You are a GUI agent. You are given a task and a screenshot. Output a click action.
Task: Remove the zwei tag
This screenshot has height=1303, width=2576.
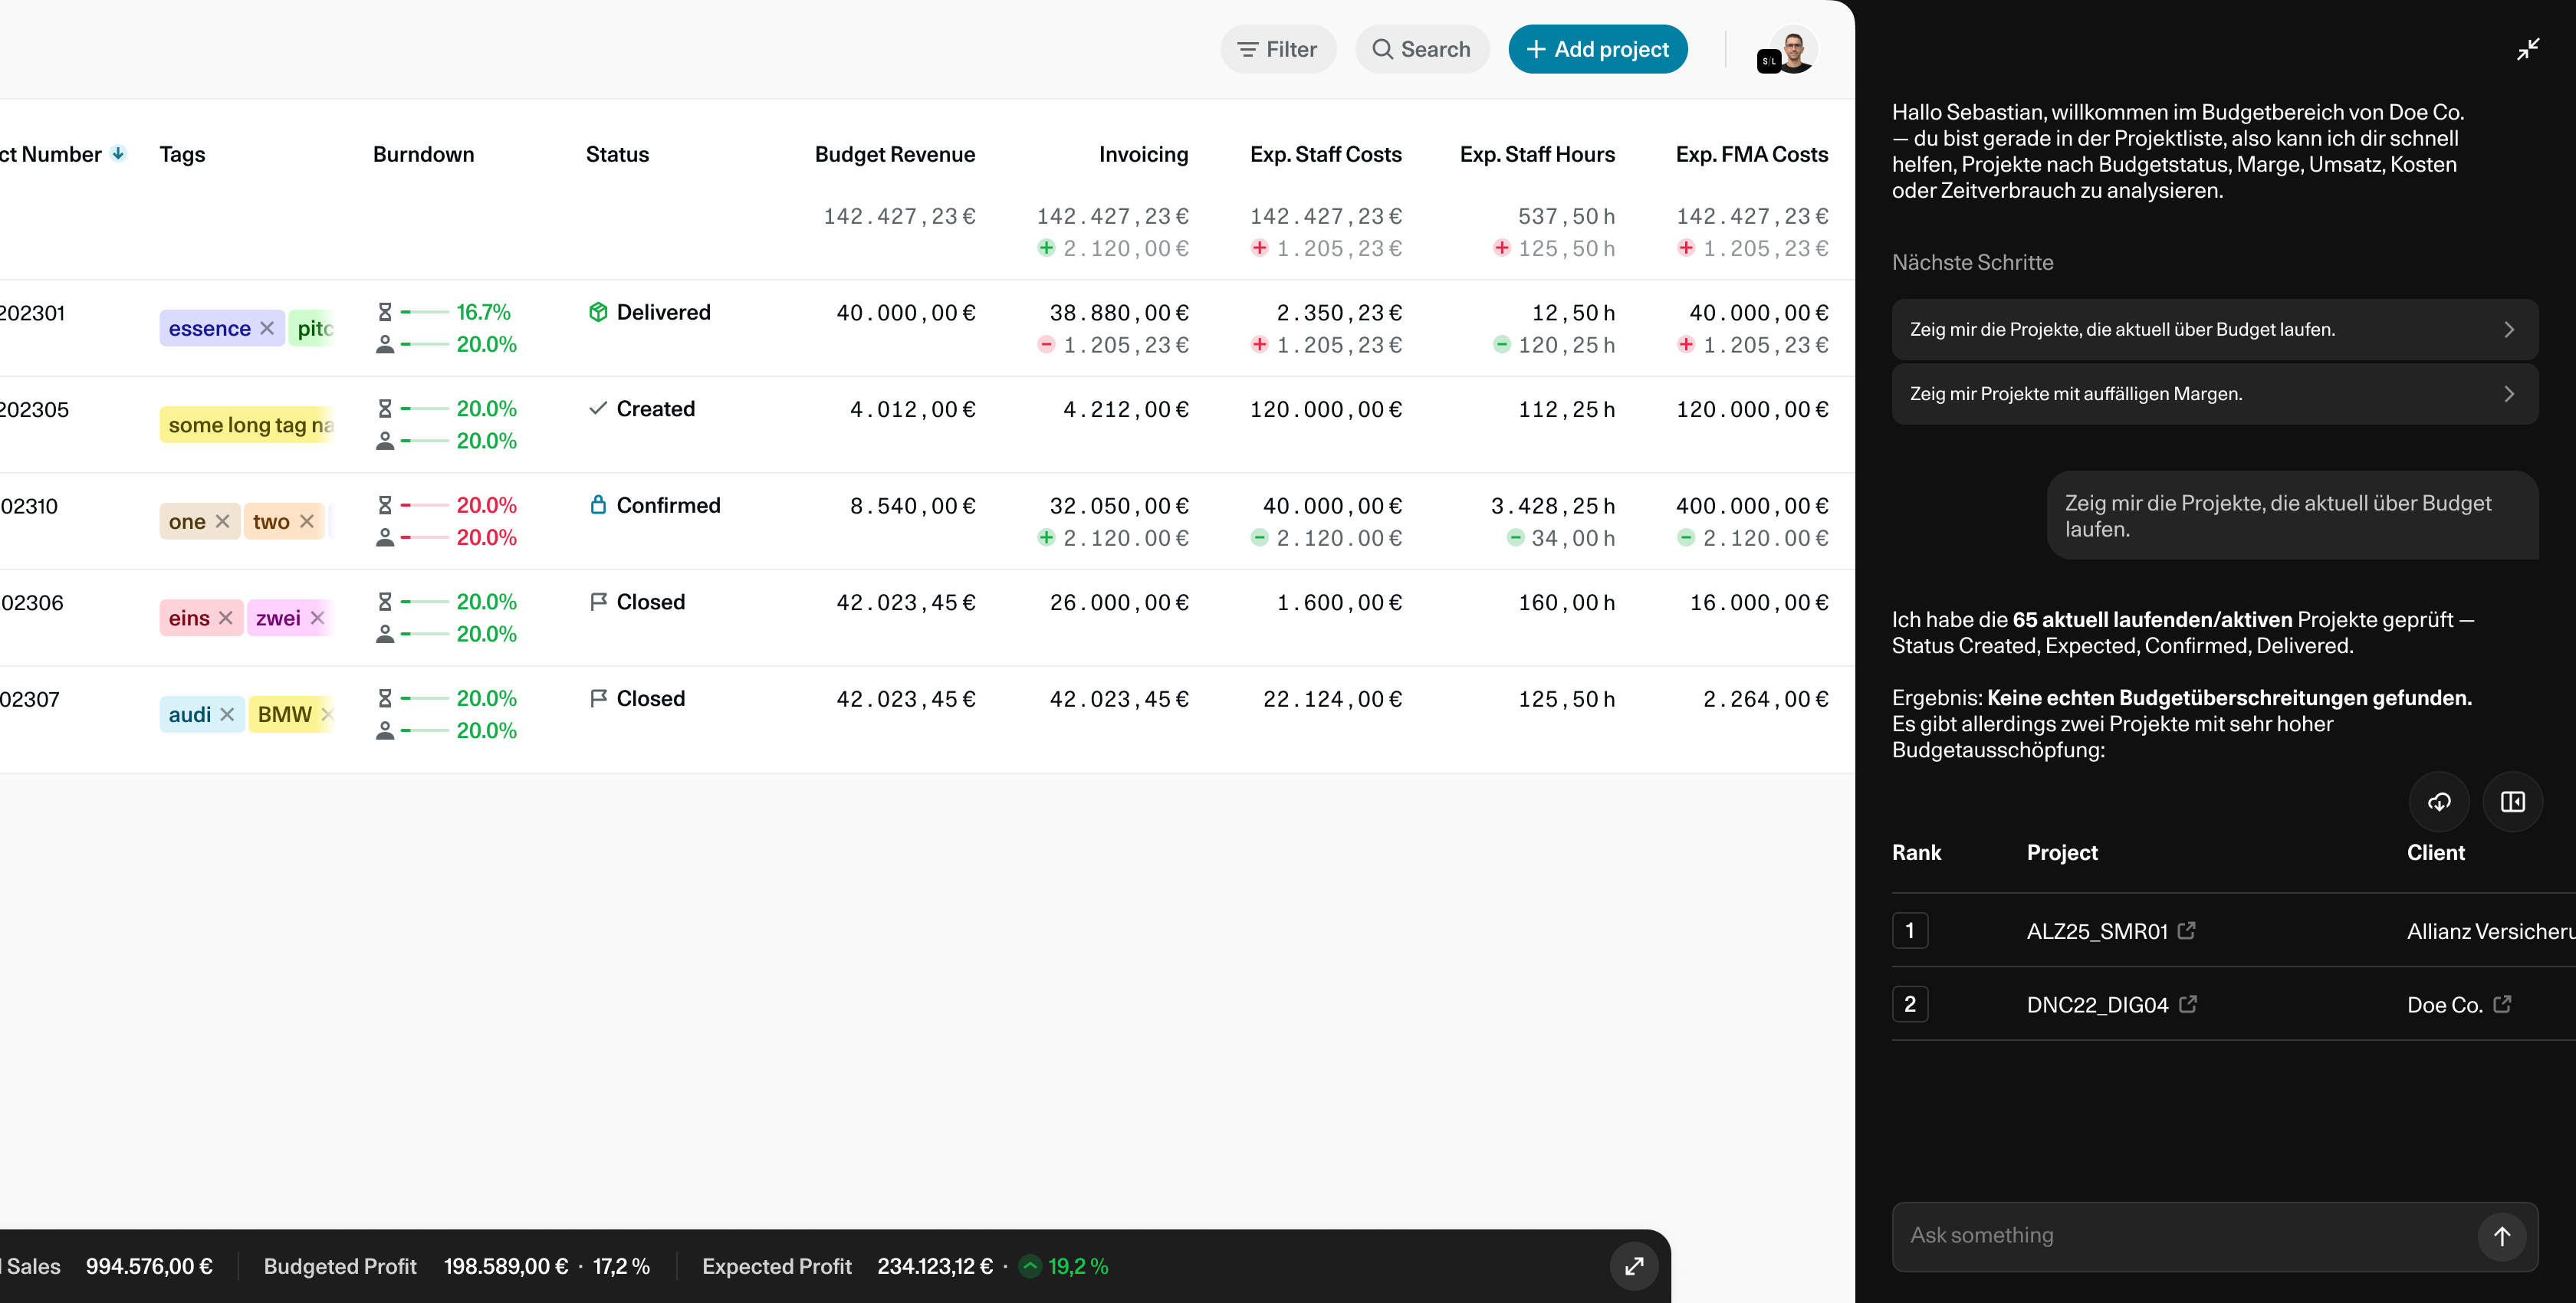[317, 618]
